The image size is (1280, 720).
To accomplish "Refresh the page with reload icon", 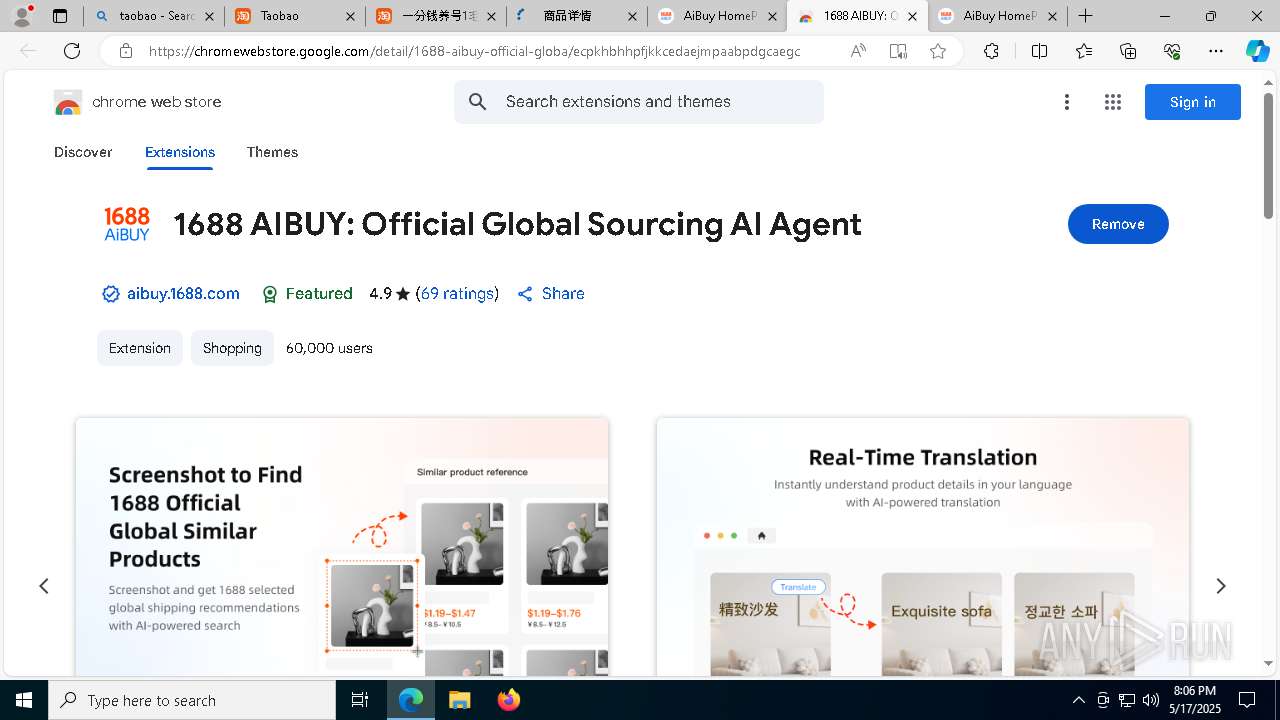I will tap(72, 51).
